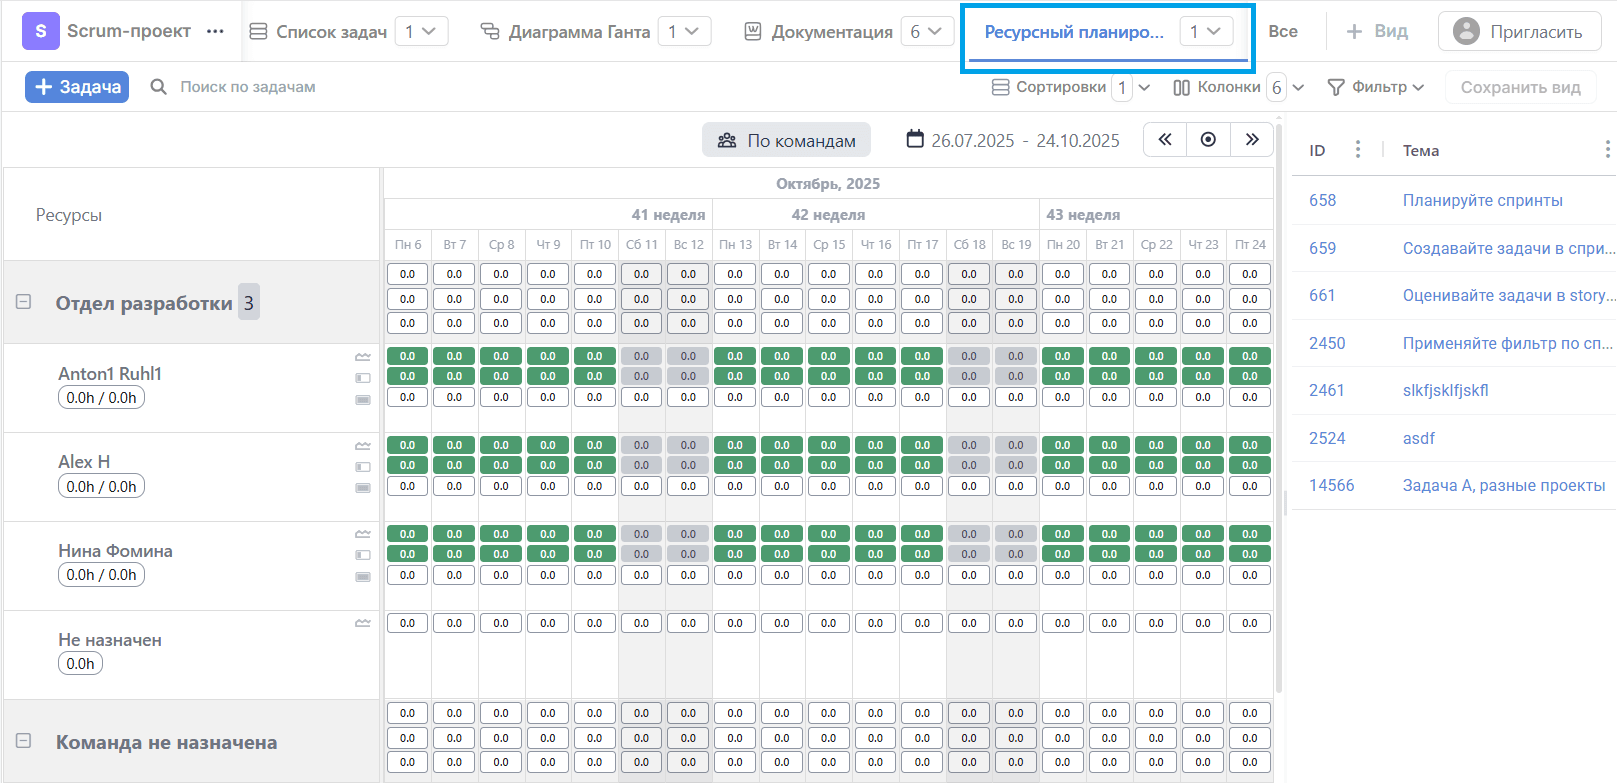Click the purple S project avatar
1617x783 pixels.
pos(40,31)
